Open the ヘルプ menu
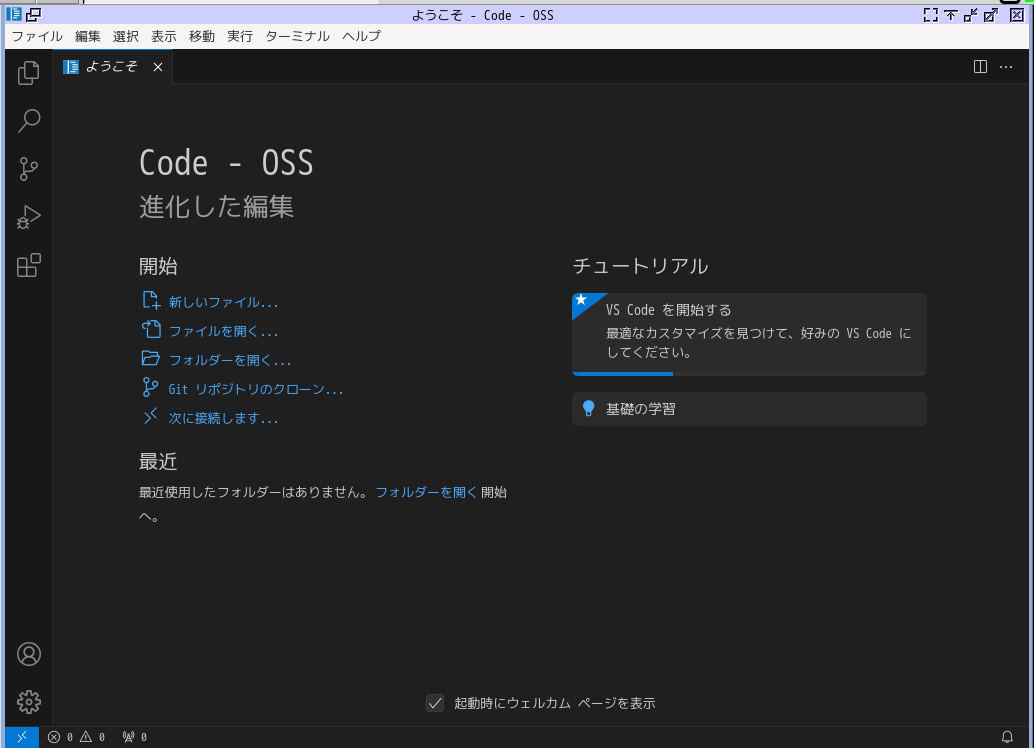1034x748 pixels. pyautogui.click(x=361, y=36)
